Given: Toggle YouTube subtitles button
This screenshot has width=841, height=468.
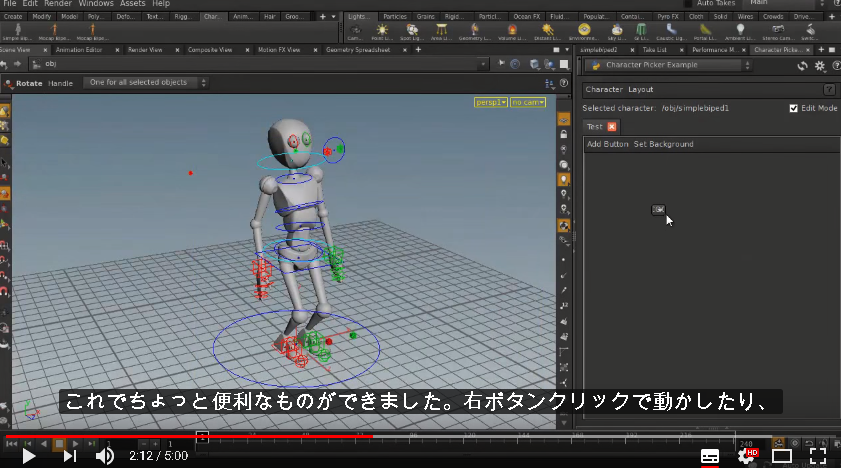Looking at the screenshot, I should (x=710, y=456).
